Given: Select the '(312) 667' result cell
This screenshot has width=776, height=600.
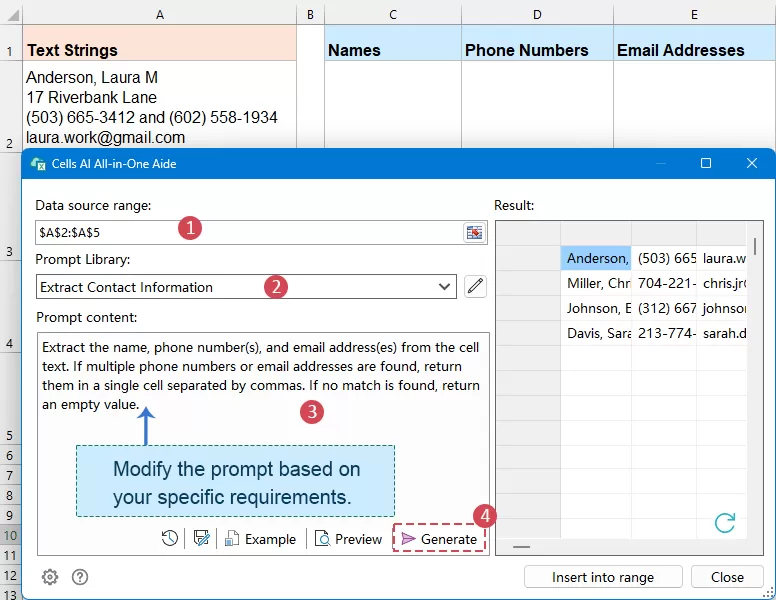Looking at the screenshot, I should [664, 308].
